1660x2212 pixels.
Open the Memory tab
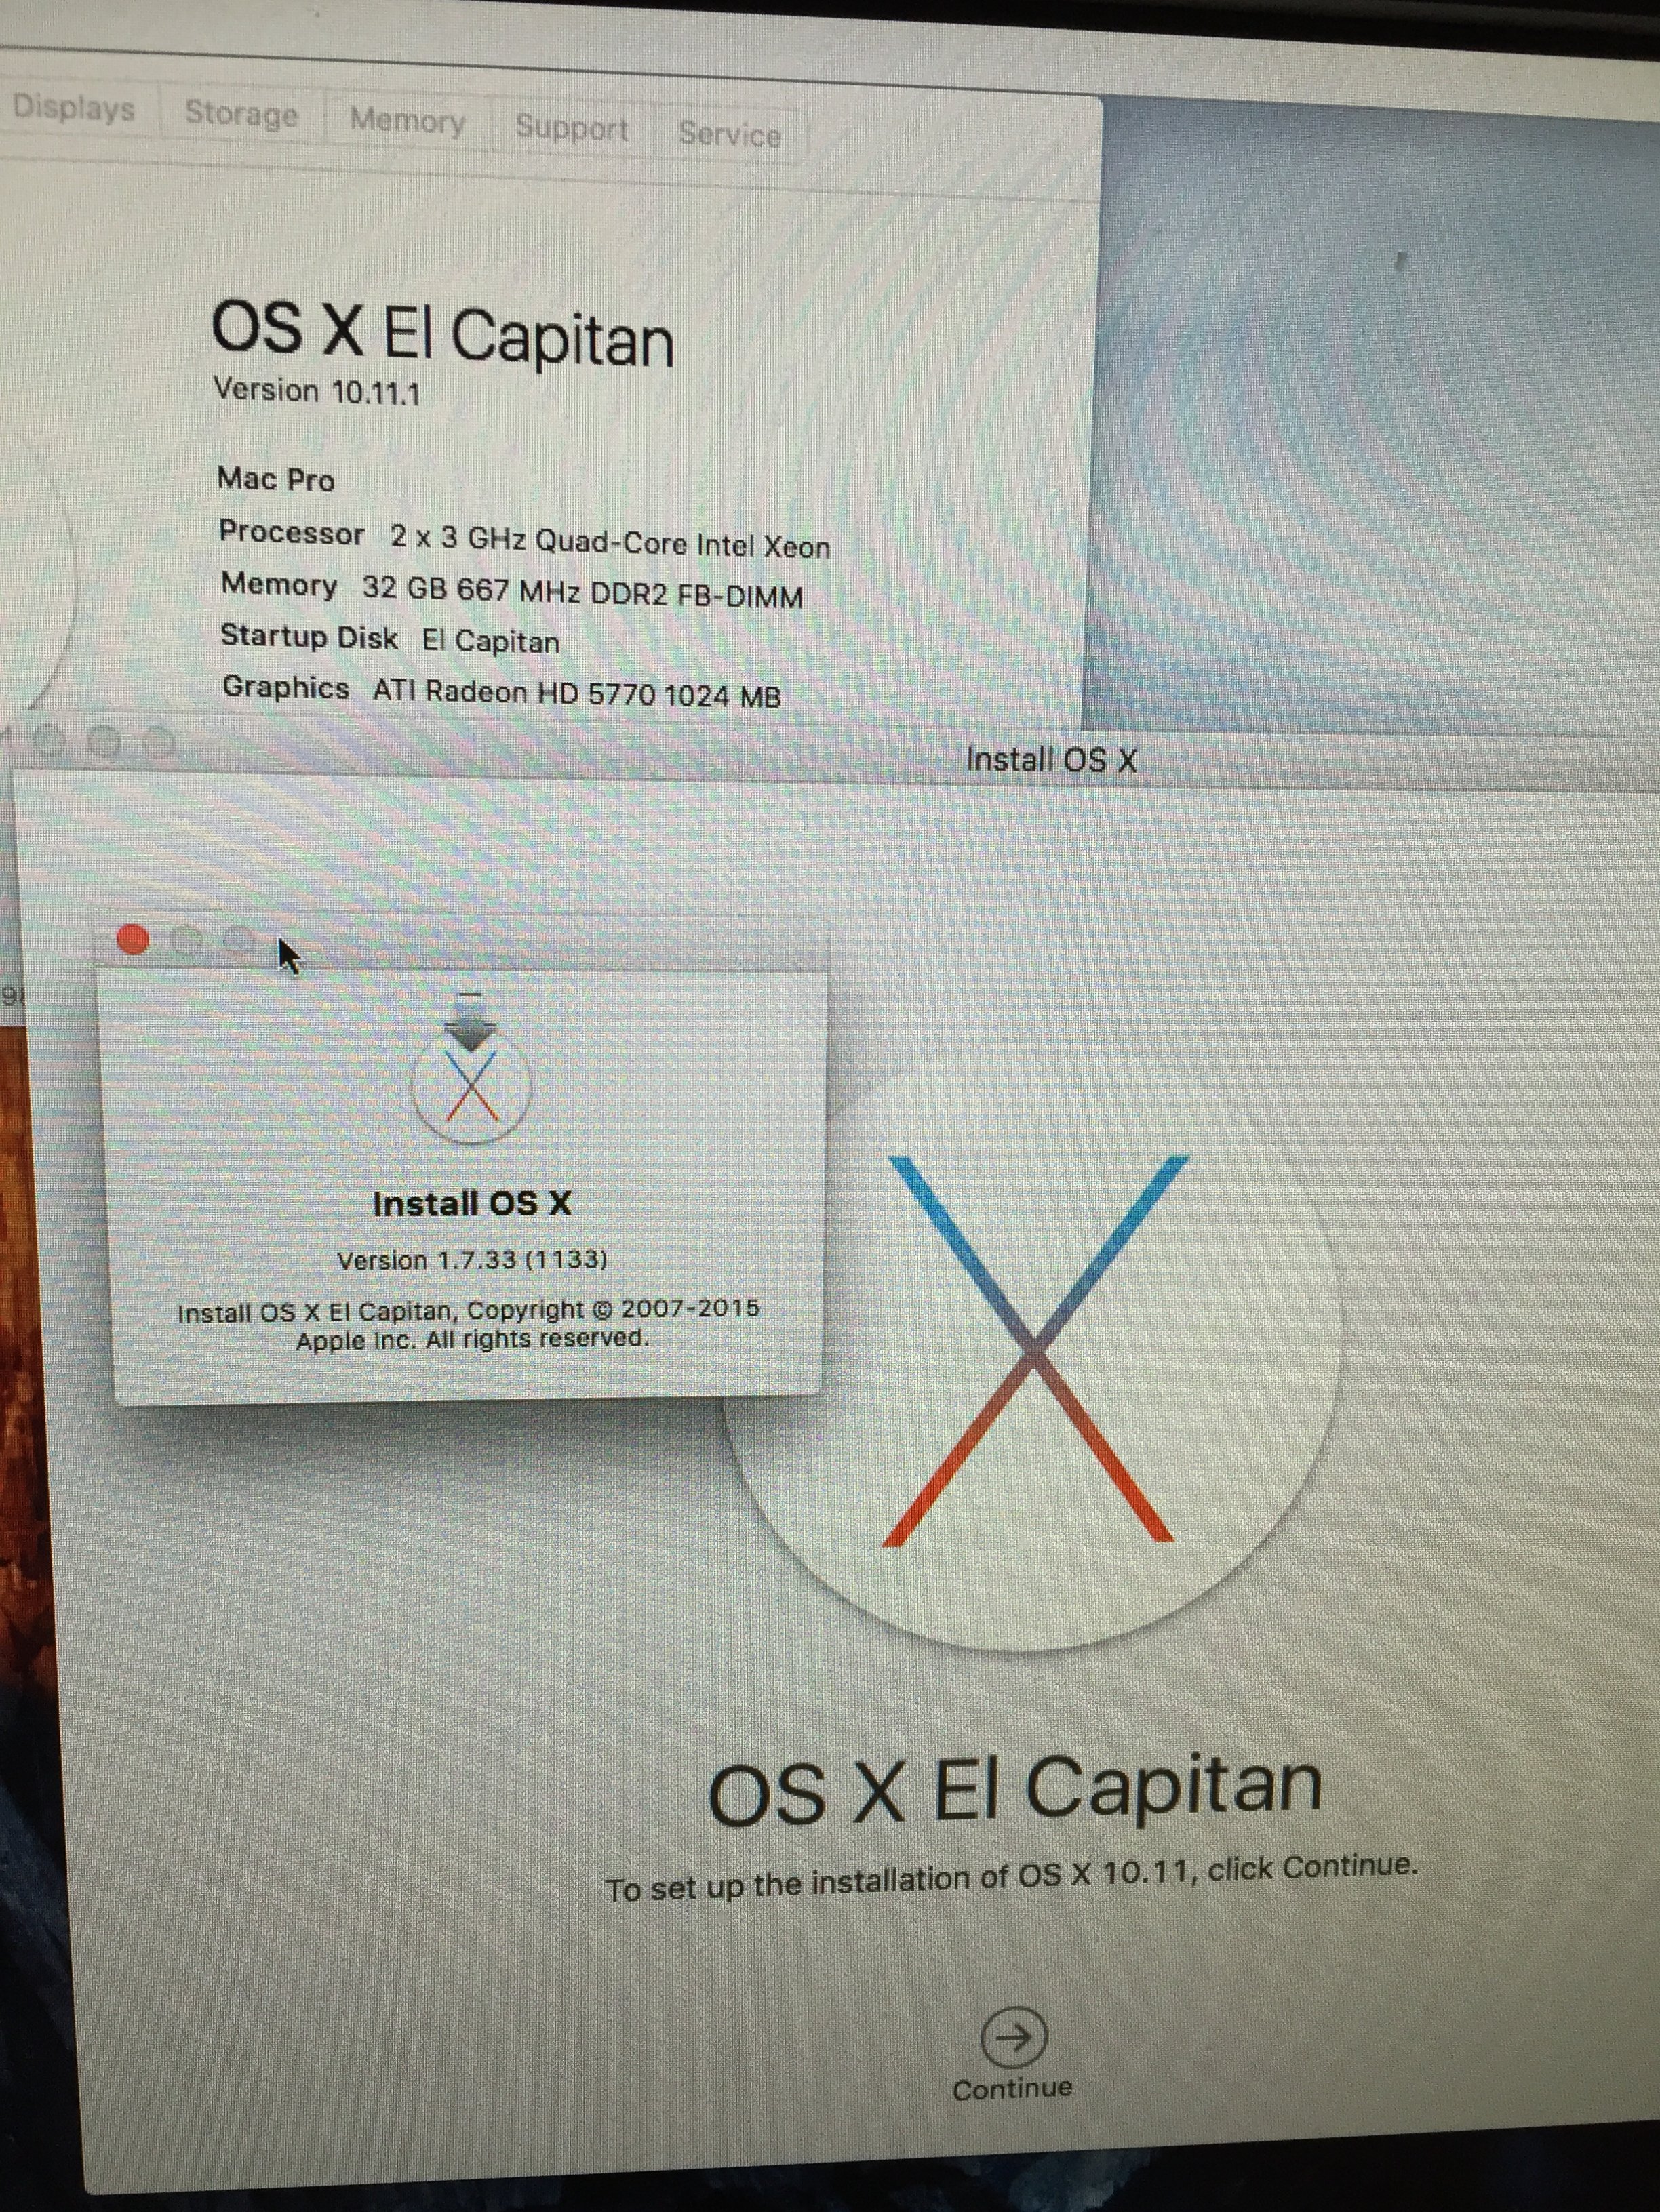click(x=407, y=121)
